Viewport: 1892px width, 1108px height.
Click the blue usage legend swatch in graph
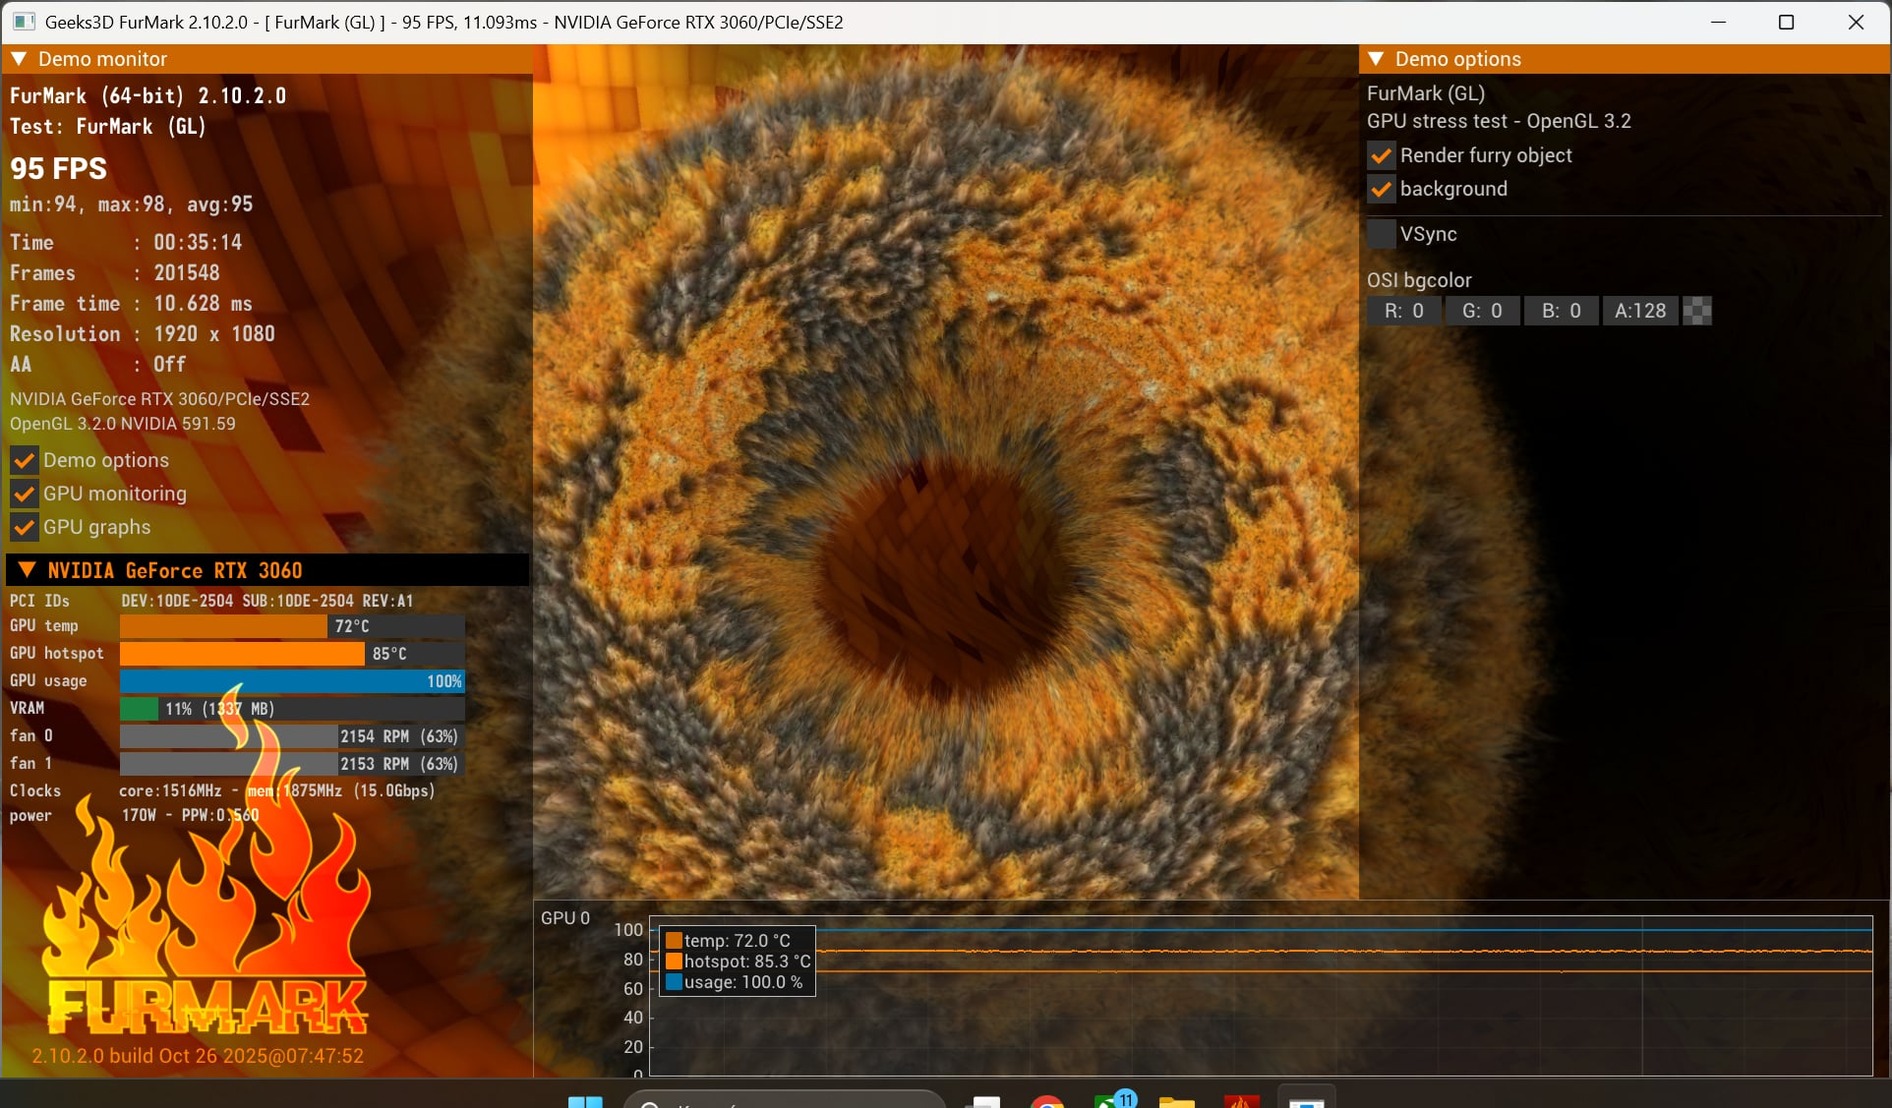(674, 983)
